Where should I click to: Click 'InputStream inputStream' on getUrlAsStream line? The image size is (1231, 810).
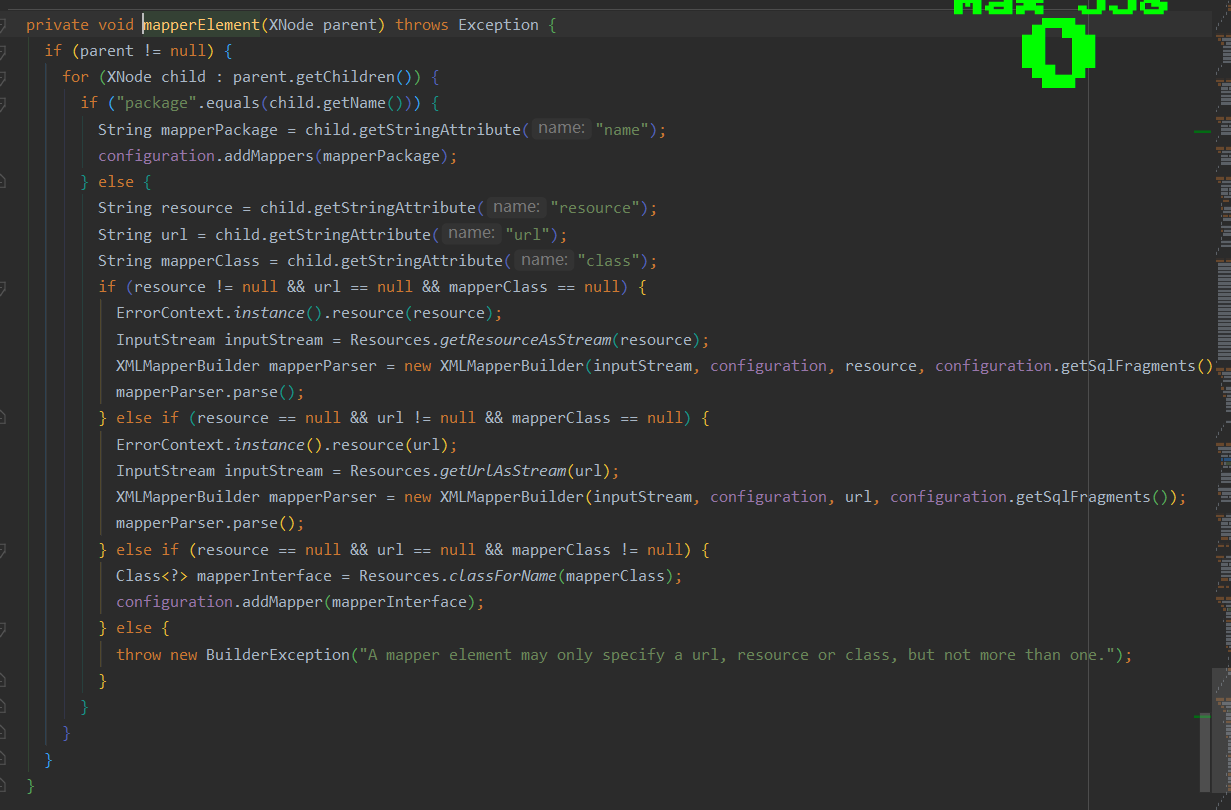[219, 471]
